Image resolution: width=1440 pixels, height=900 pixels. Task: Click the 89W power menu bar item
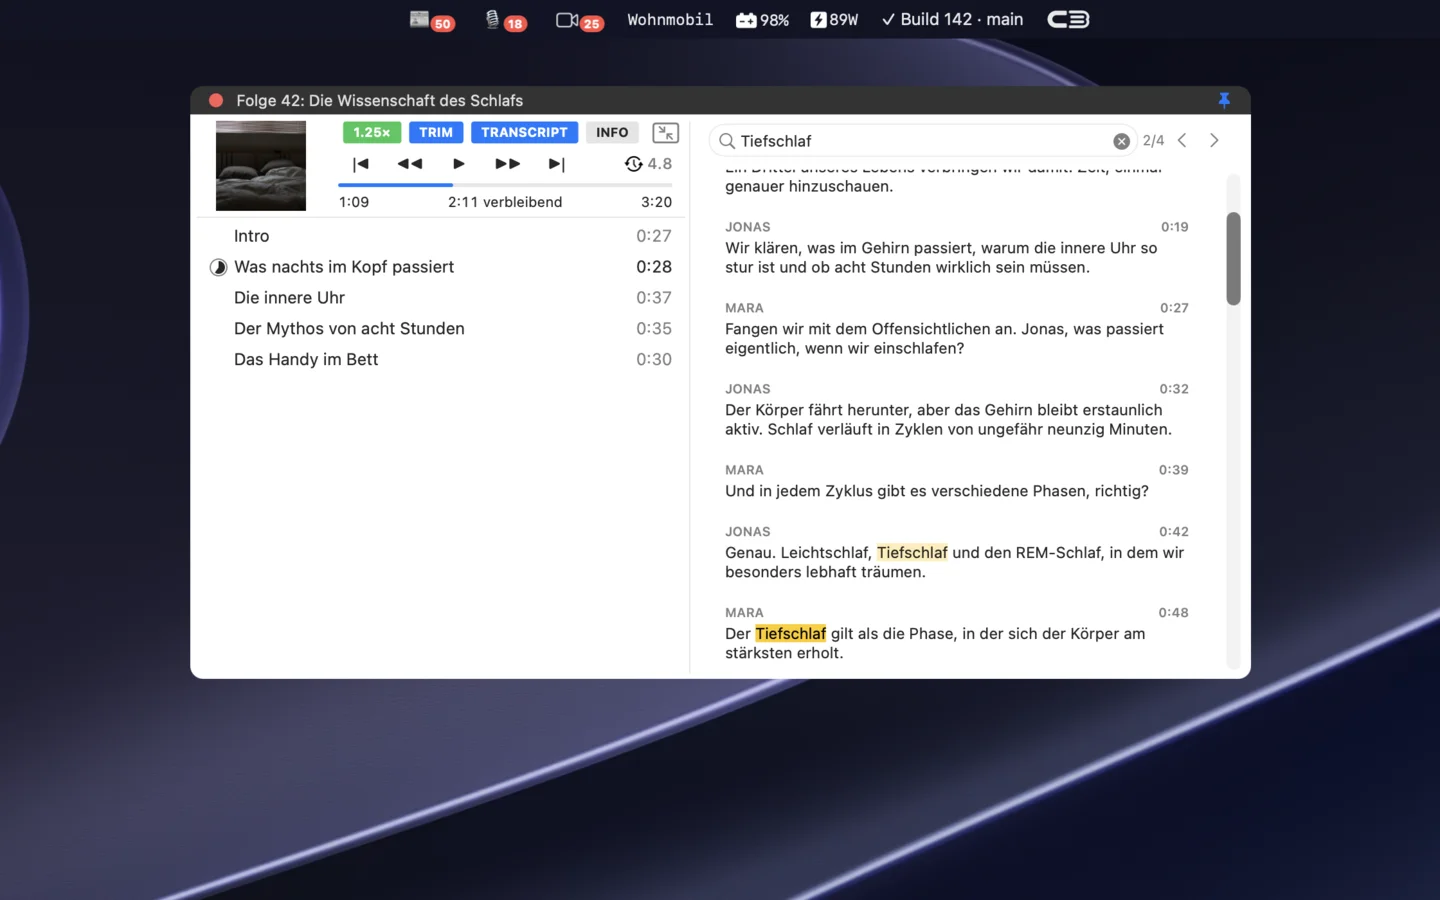[834, 20]
